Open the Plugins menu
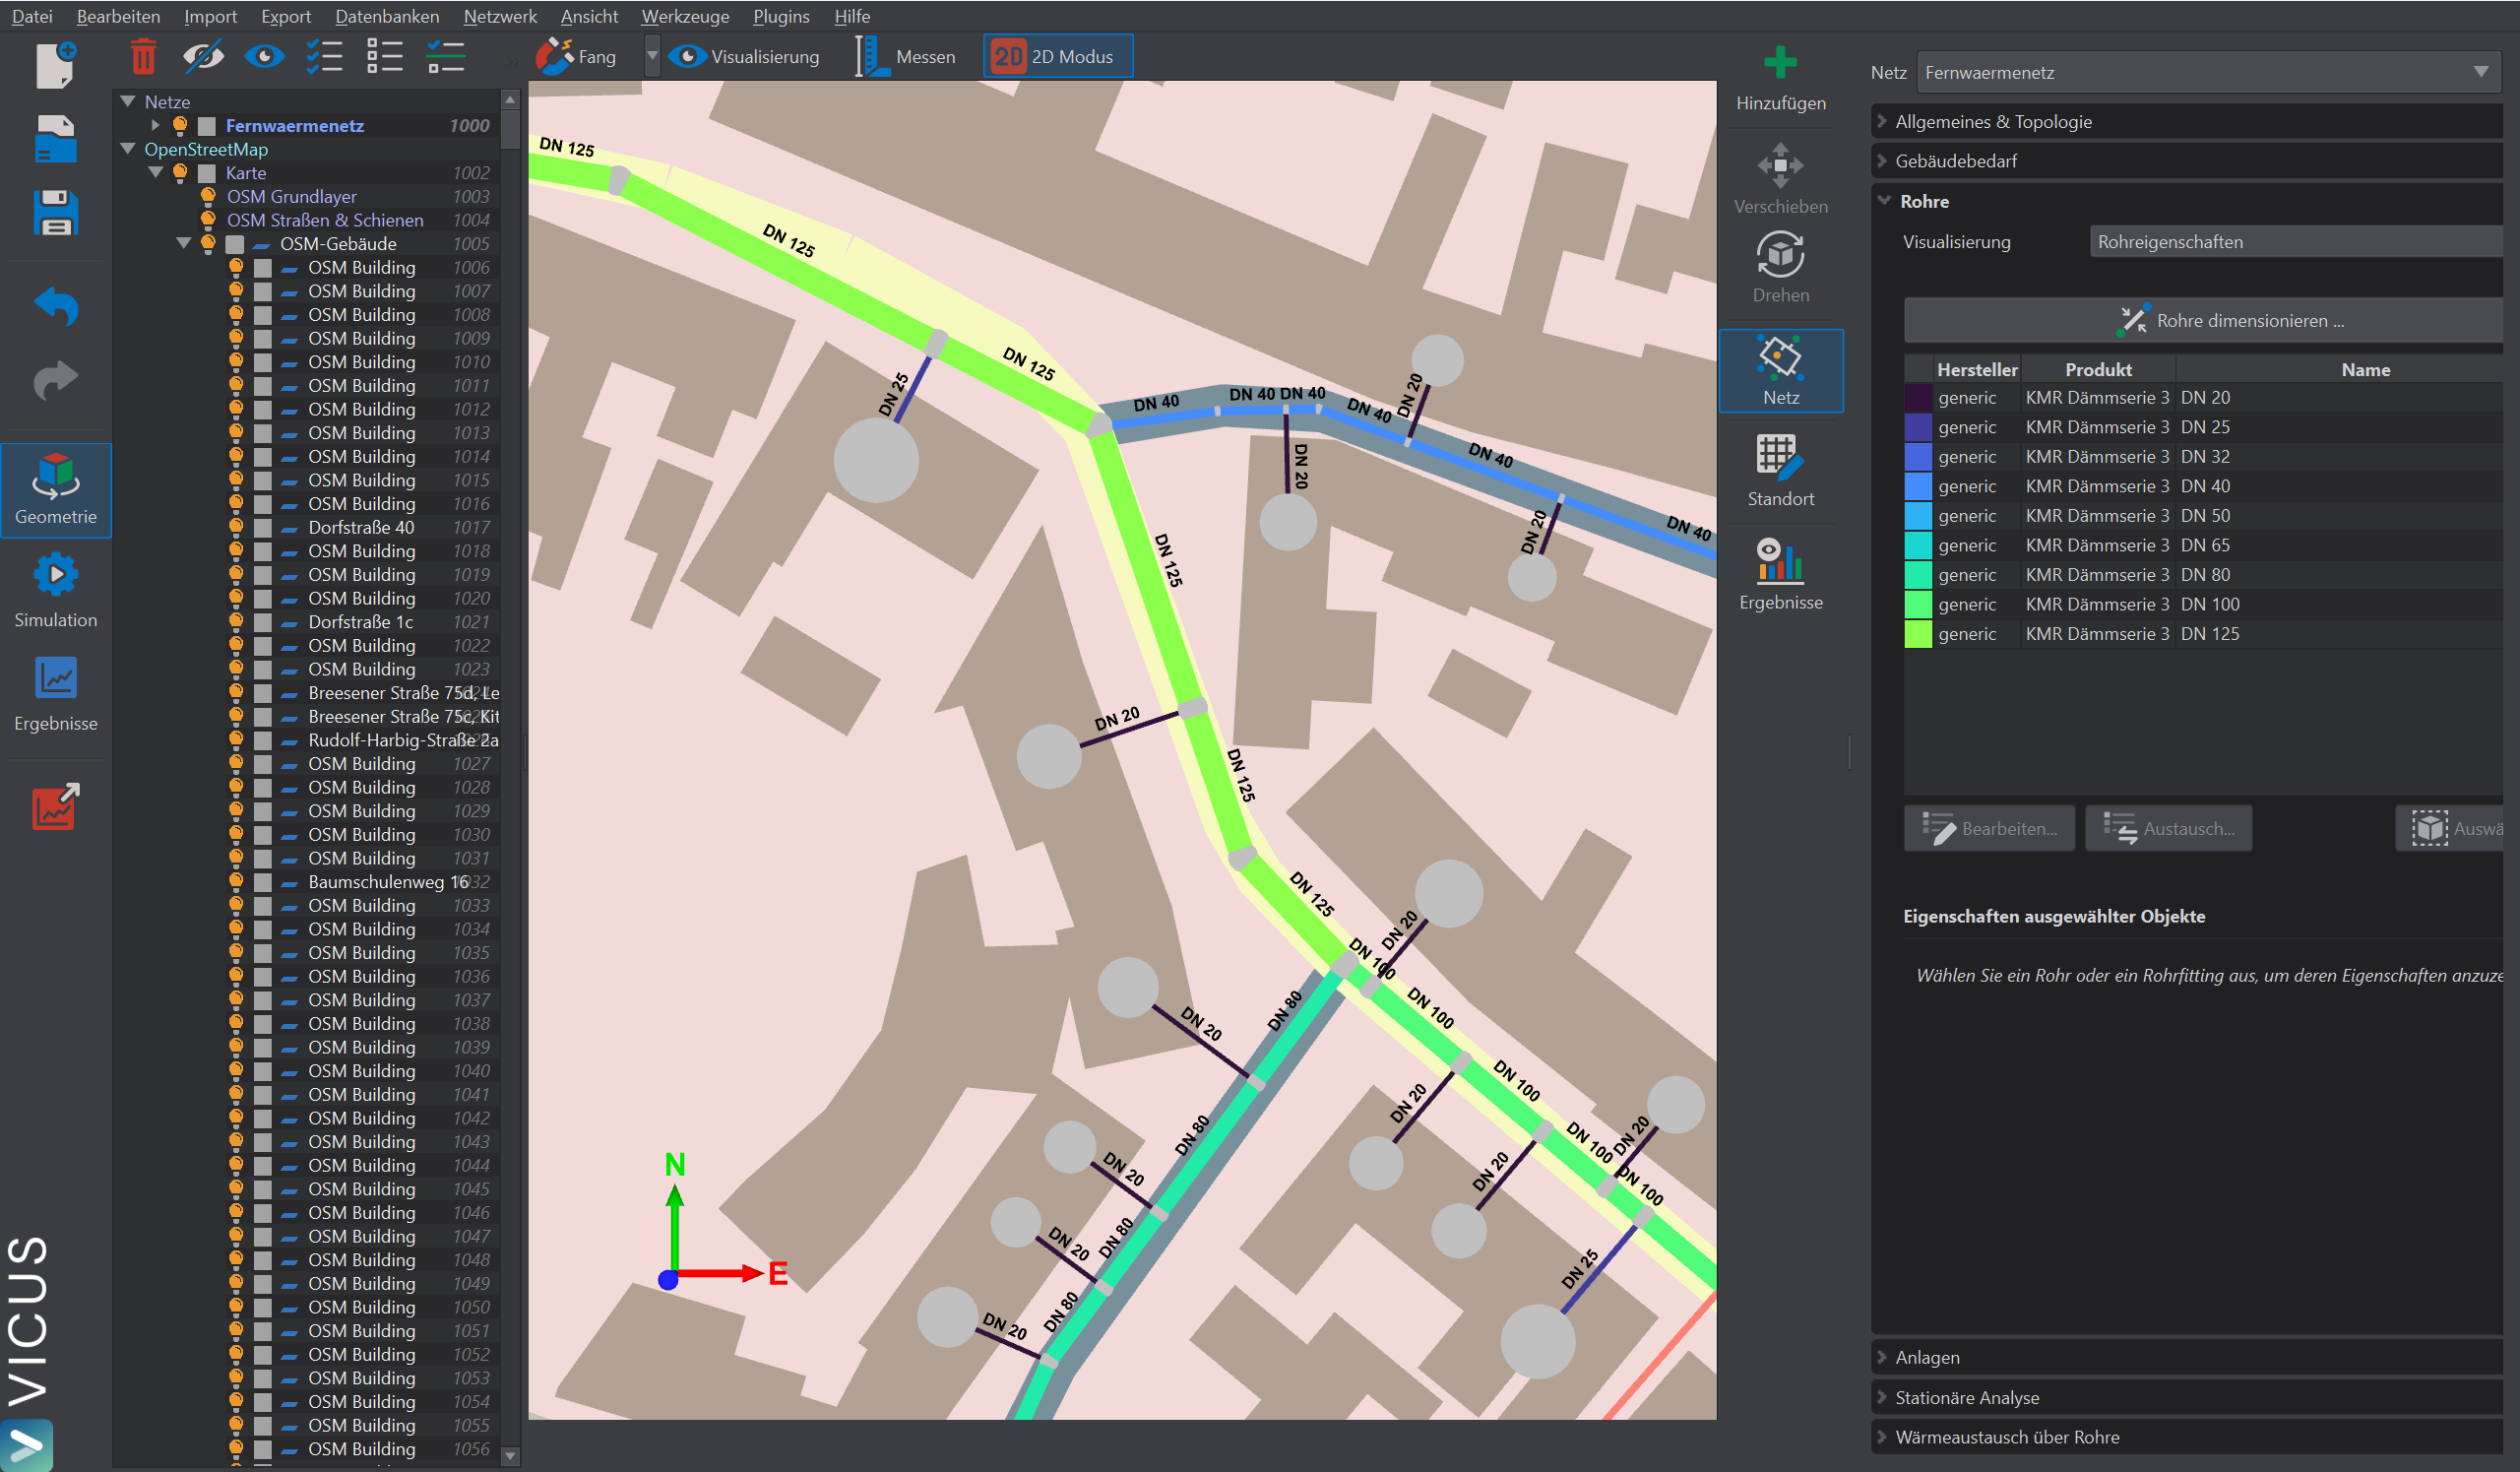Screen dimensions: 2520x1472 click(x=780, y=16)
